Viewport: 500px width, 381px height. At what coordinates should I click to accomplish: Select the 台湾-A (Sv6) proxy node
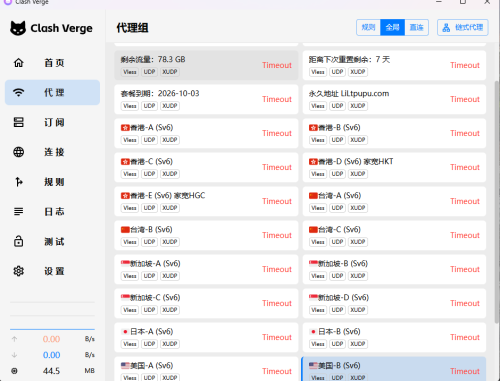point(394,201)
